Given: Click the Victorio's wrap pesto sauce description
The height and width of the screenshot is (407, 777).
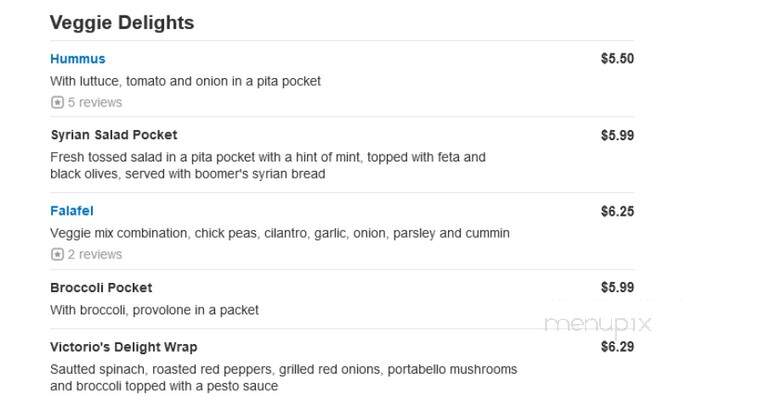Looking at the screenshot, I should pyautogui.click(x=283, y=378).
